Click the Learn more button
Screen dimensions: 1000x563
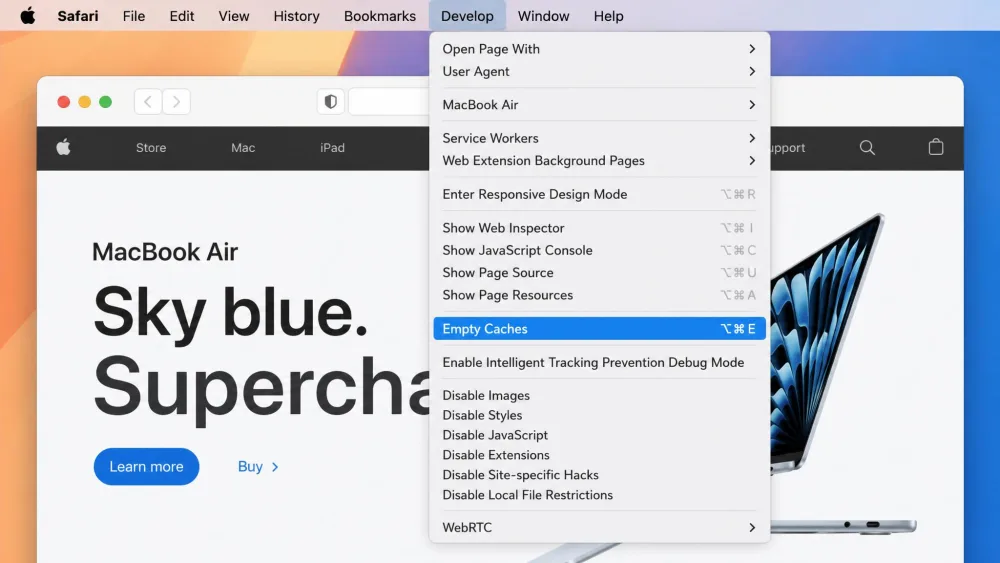[x=146, y=467]
